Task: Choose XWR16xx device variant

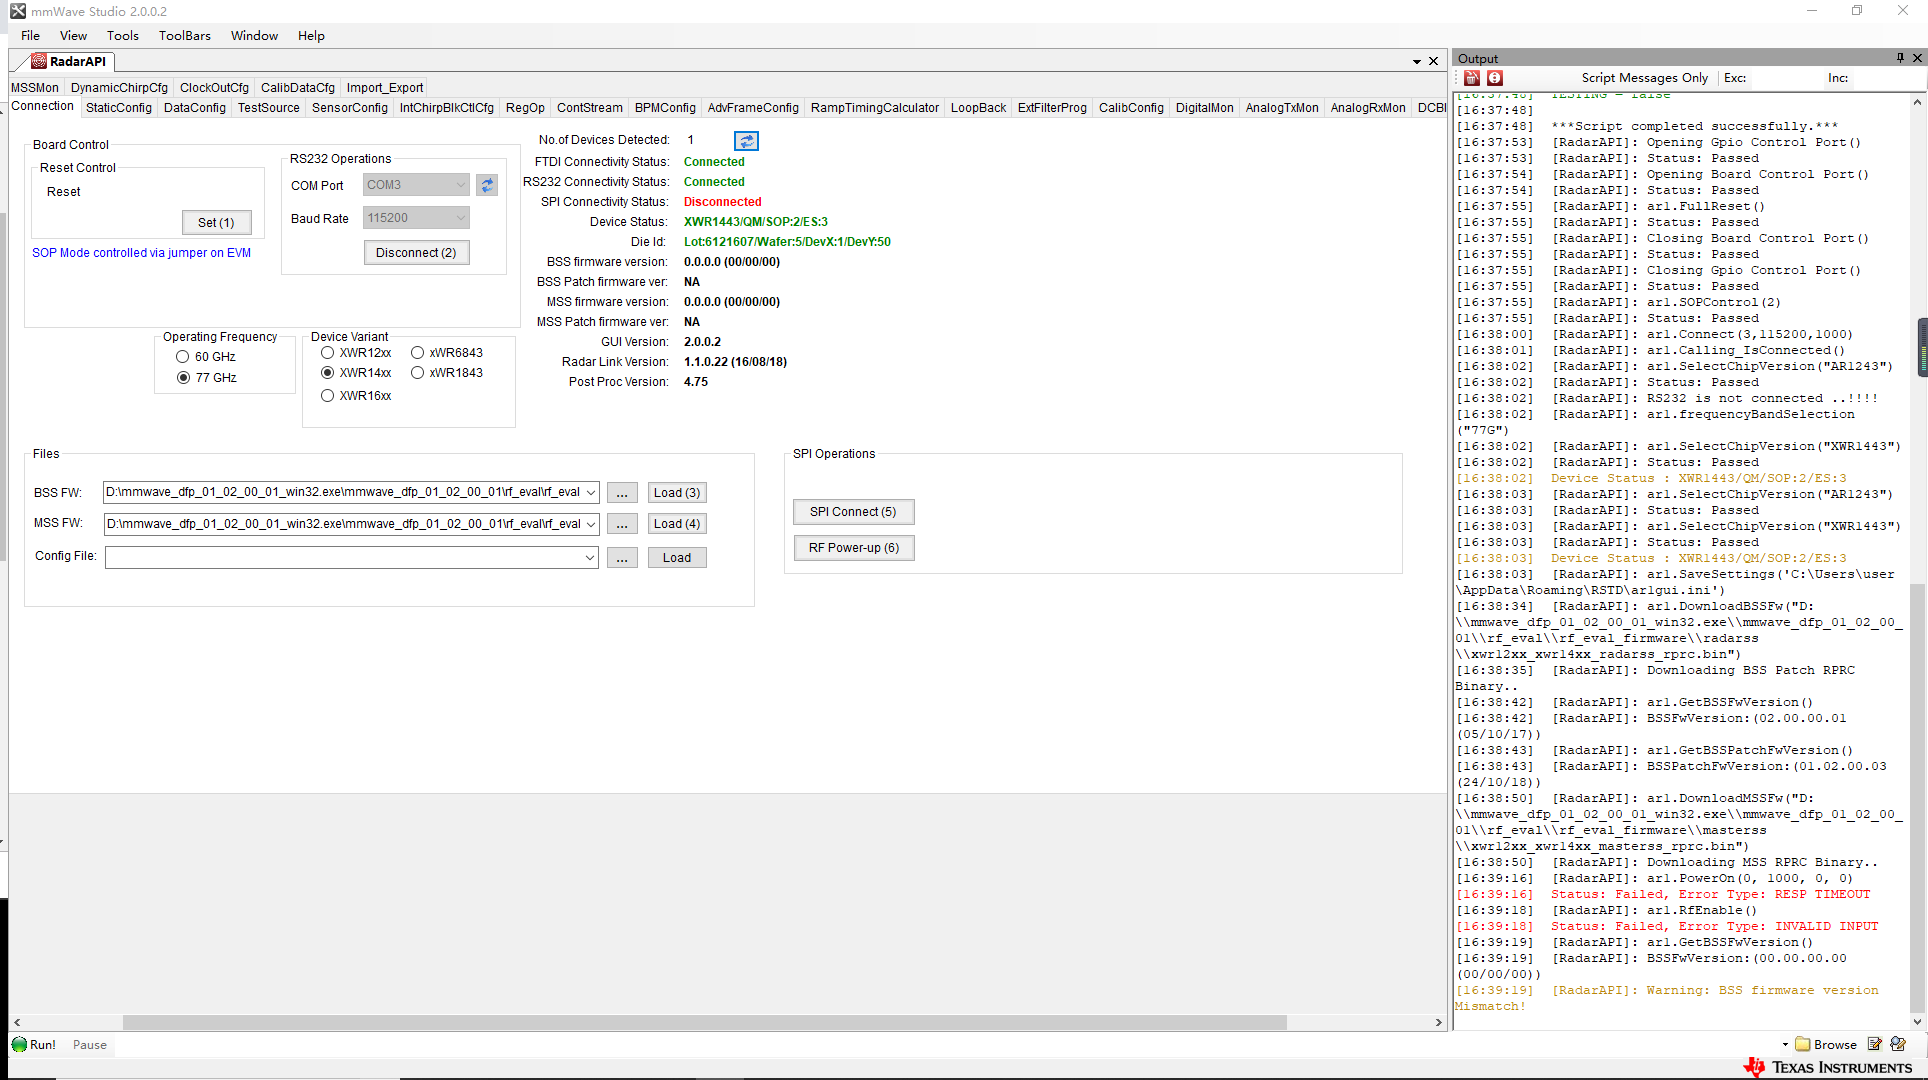Action: [x=327, y=395]
